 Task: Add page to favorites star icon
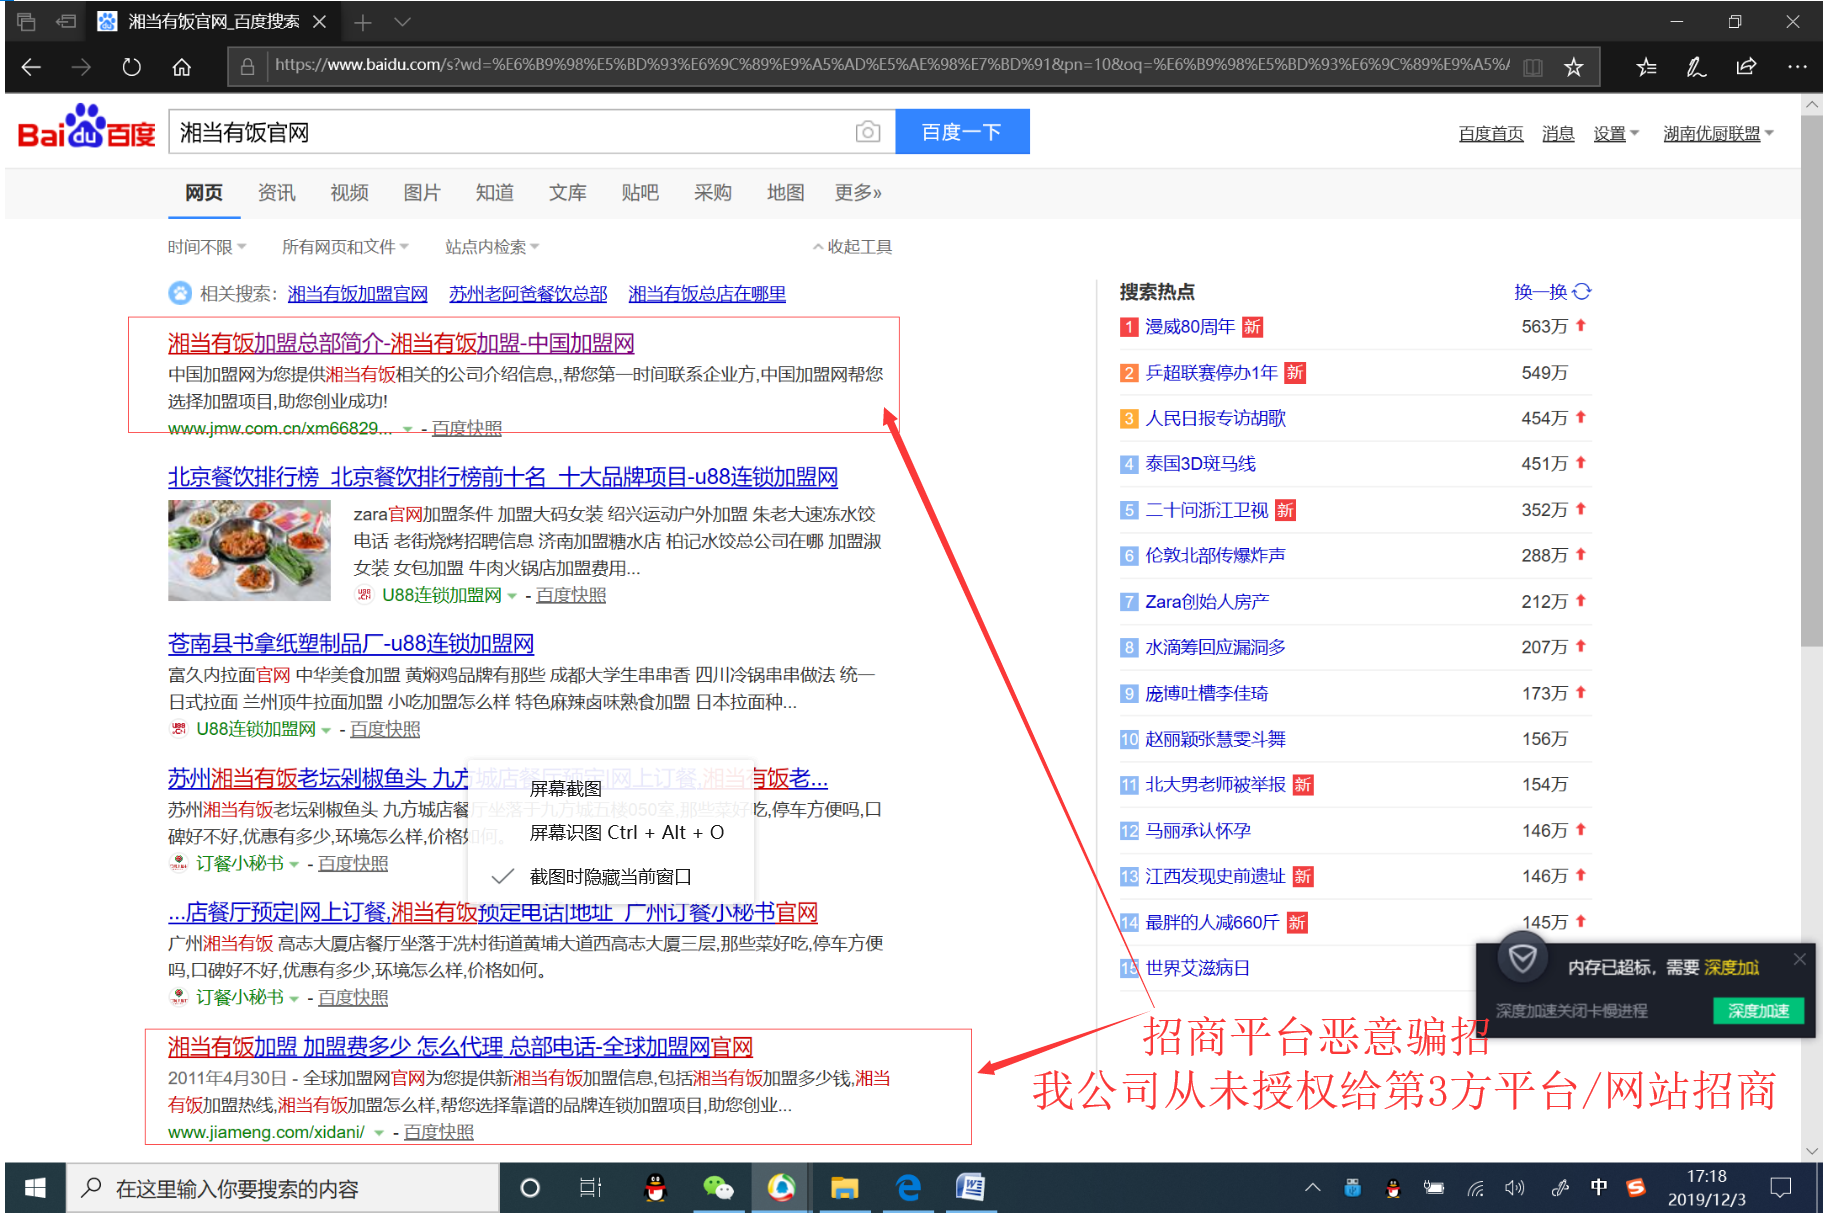pyautogui.click(x=1573, y=67)
